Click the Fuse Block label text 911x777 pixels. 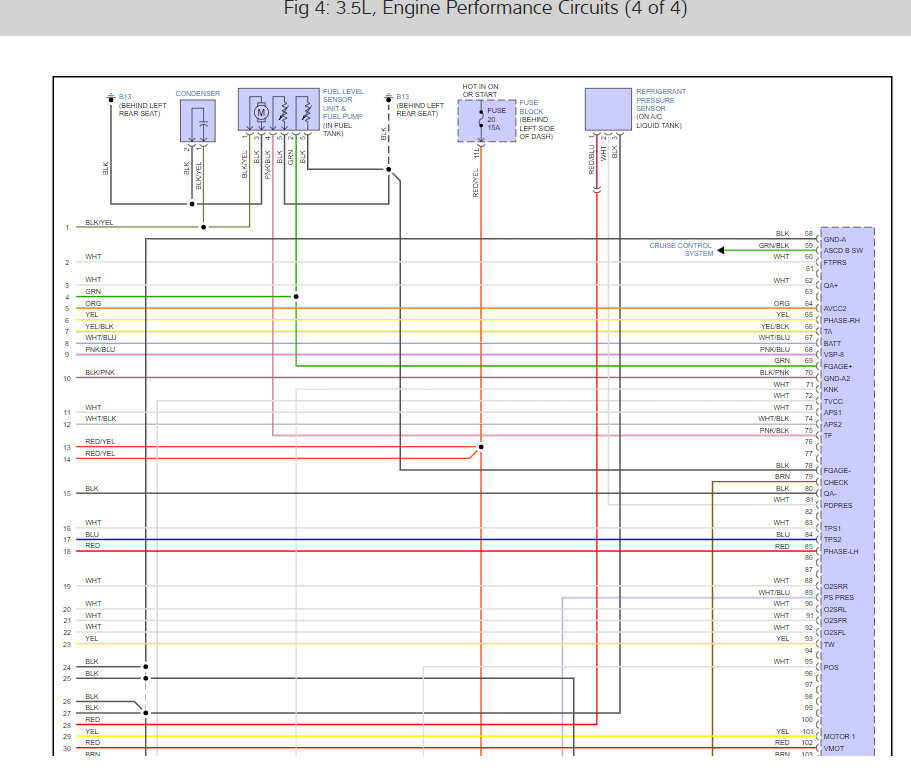tap(536, 120)
